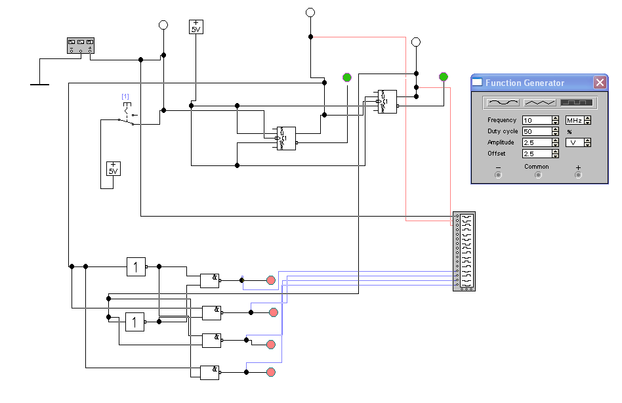Toggle the switch labeled [1]
Screen dimensions: 622x403
tap(127, 114)
